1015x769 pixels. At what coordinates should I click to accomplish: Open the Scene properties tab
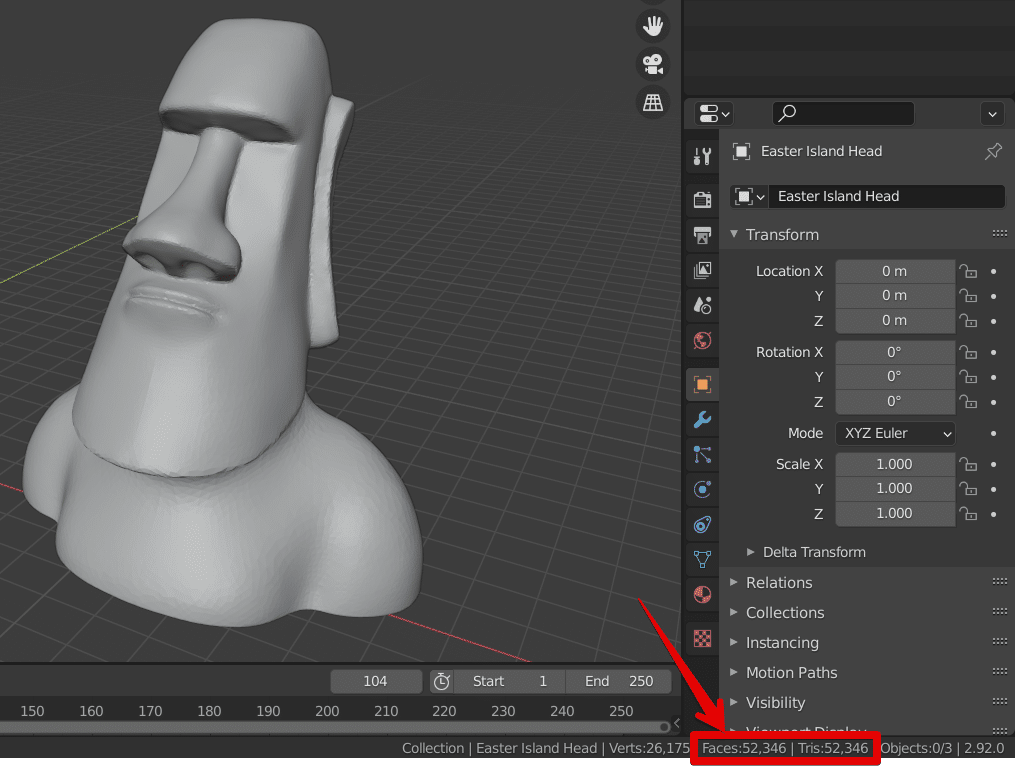[702, 304]
